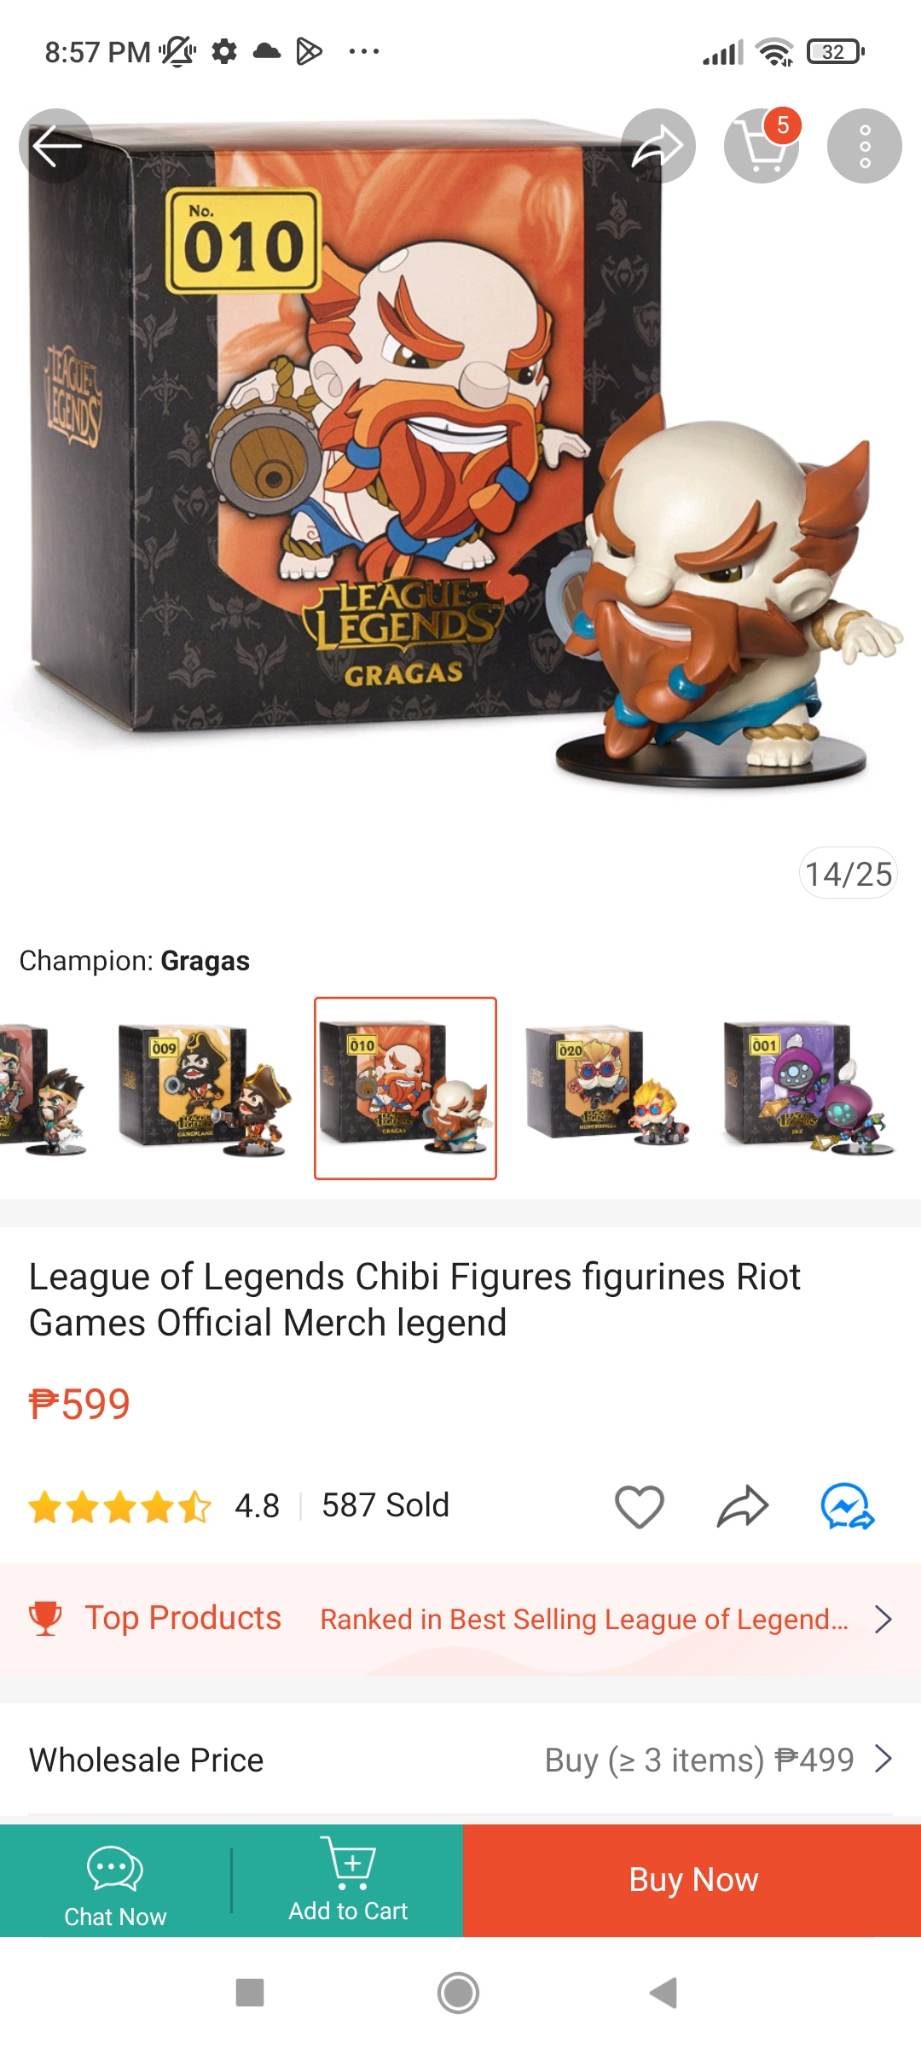Share product using arrow beside heart
Image resolution: width=921 pixels, height=2048 pixels.
(x=743, y=1506)
